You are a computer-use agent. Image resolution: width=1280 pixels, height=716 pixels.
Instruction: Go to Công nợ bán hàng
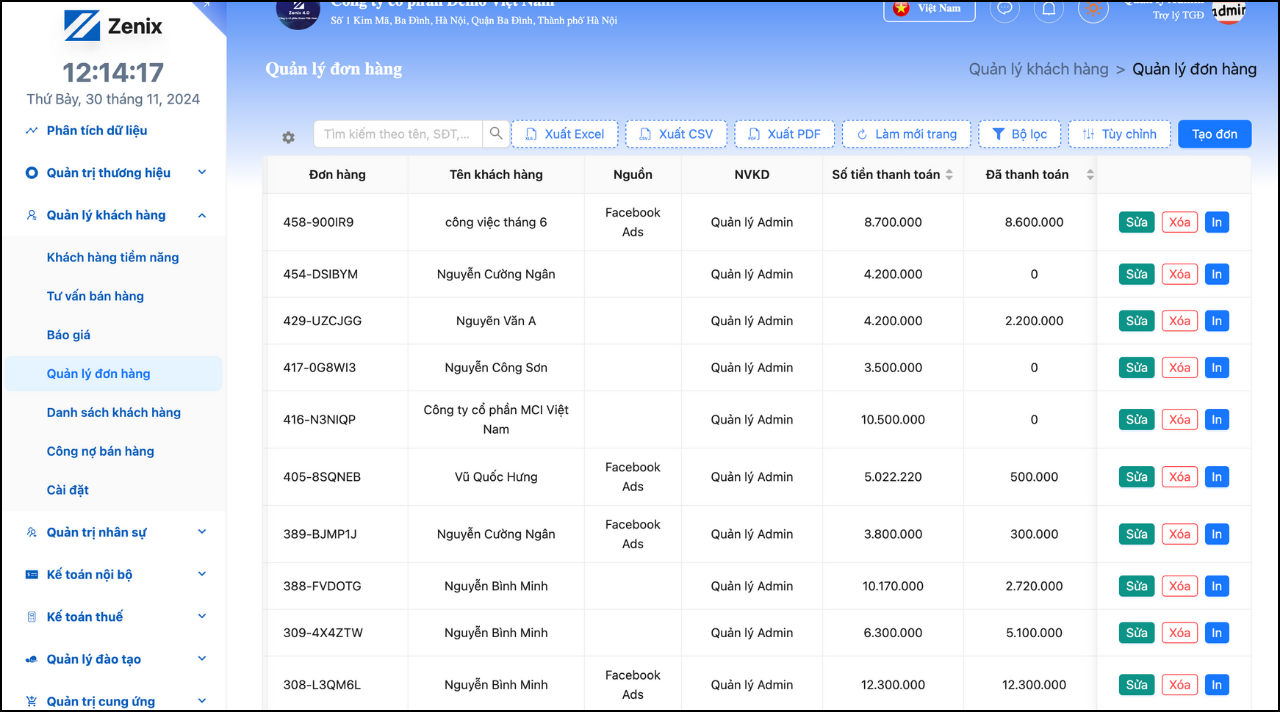100,451
